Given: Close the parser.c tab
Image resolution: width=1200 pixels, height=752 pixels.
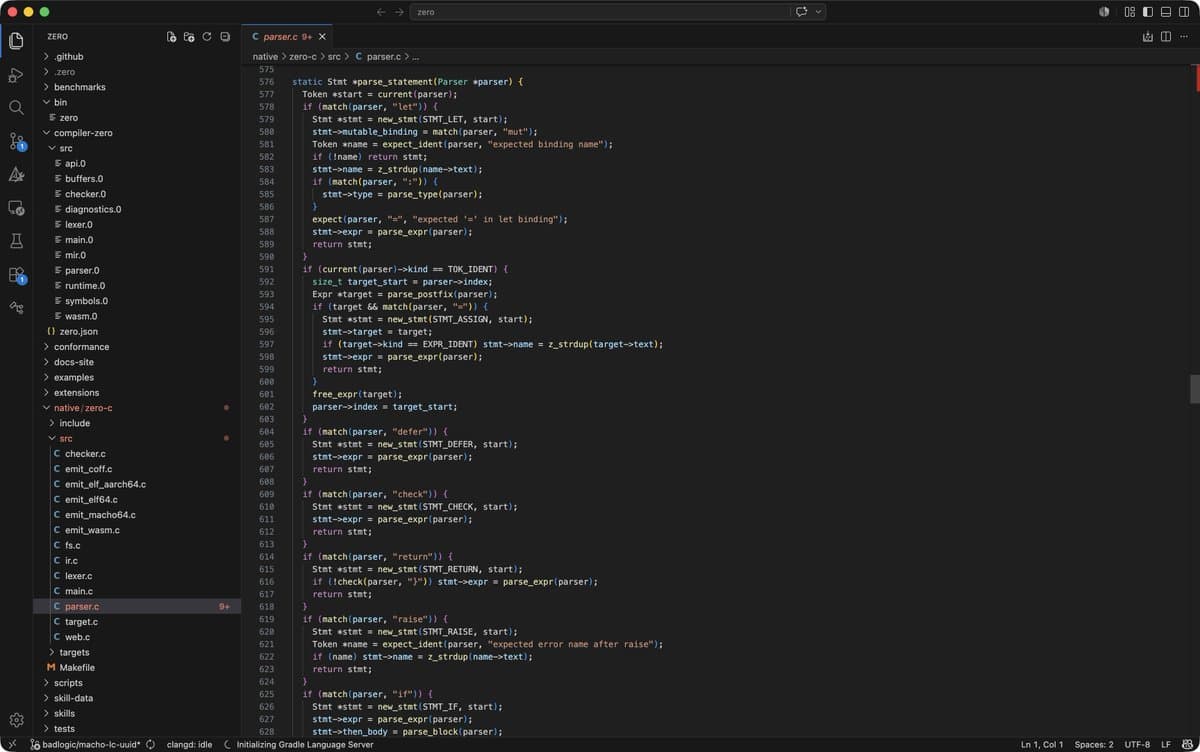Looking at the screenshot, I should pyautogui.click(x=322, y=37).
